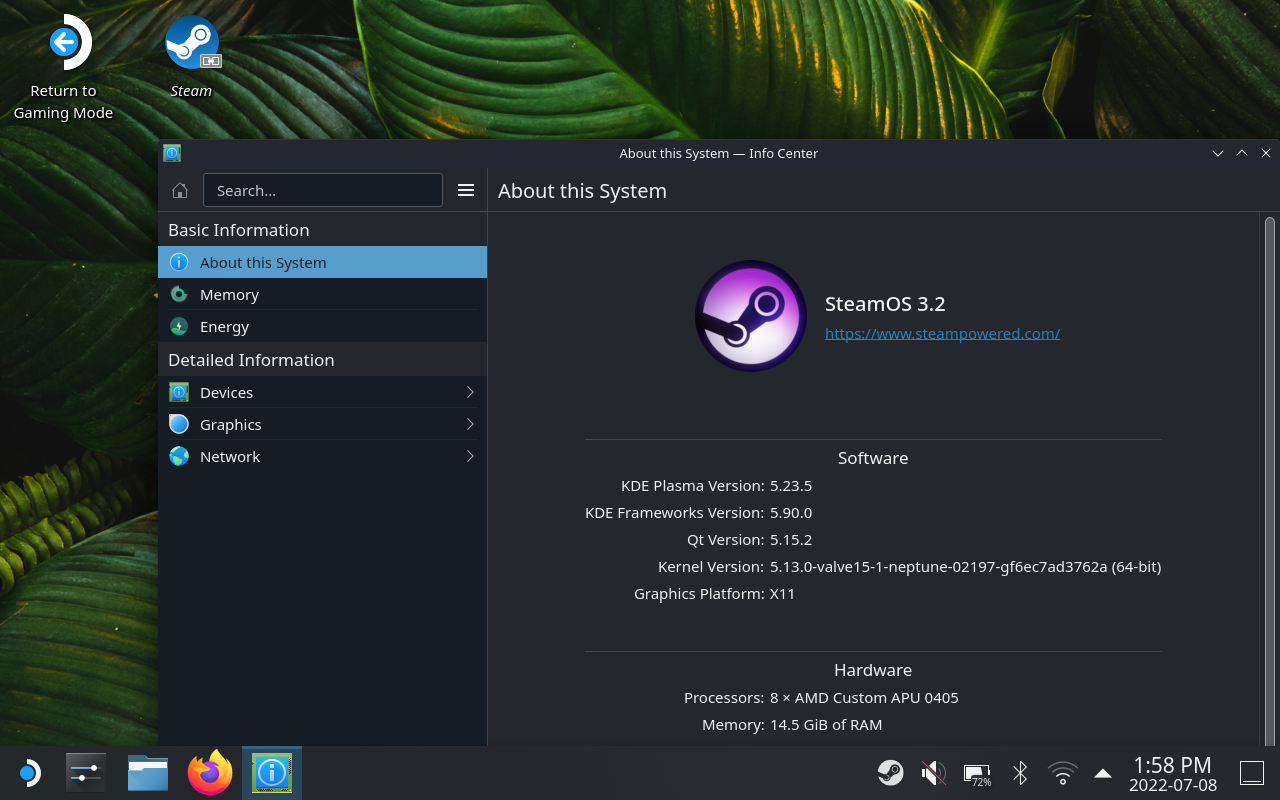Open the Wi-Fi network tray icon

click(x=1062, y=773)
